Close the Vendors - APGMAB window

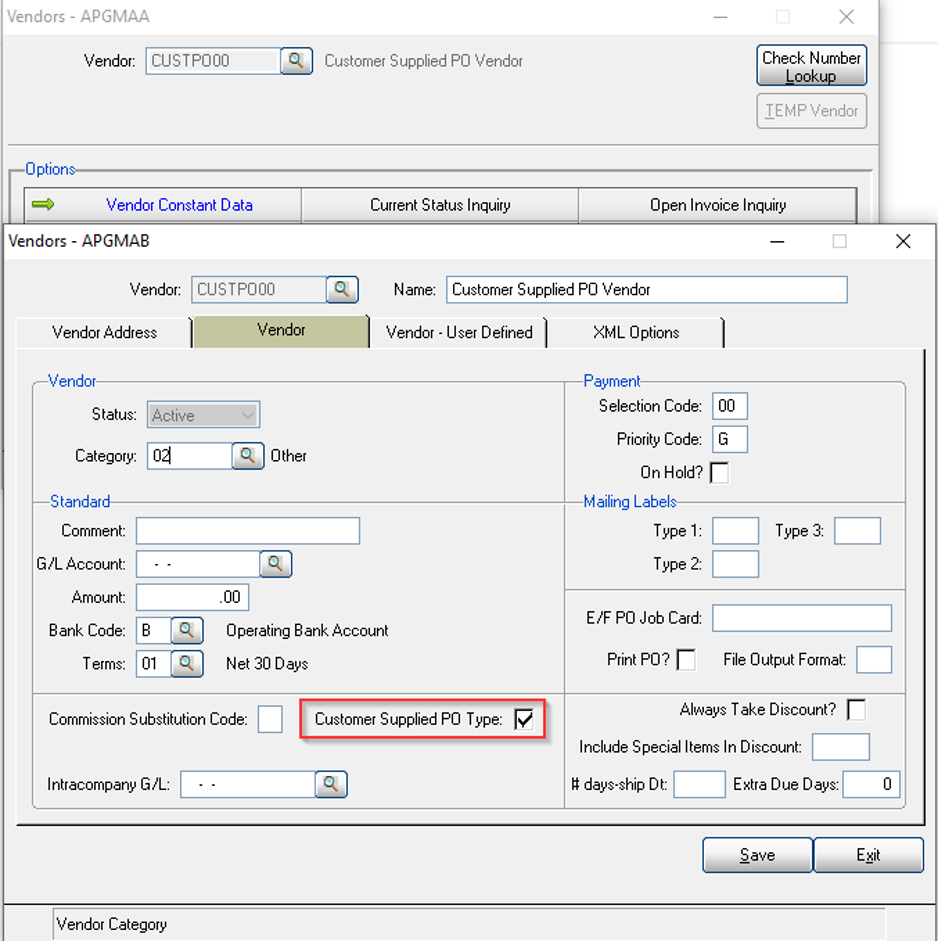pyautogui.click(x=903, y=241)
